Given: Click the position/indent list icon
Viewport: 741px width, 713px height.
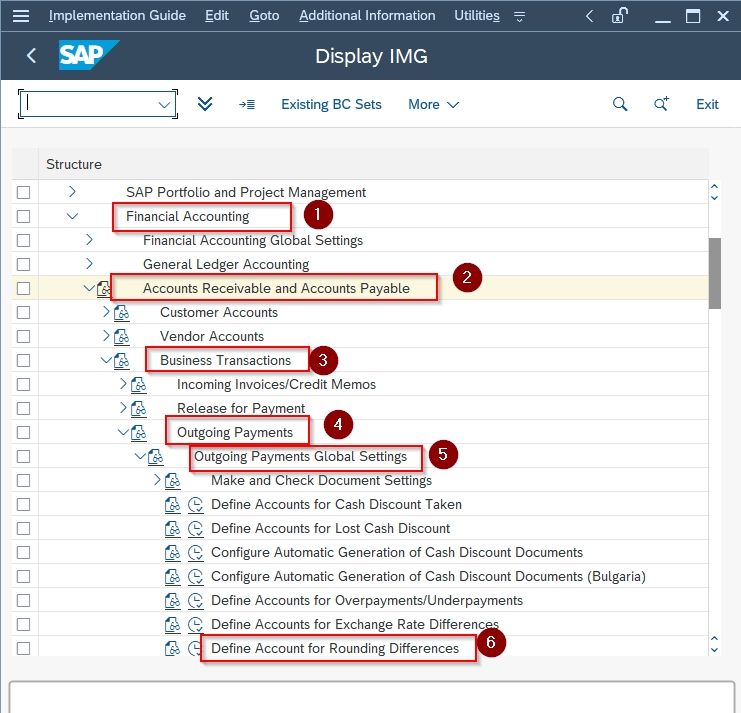Looking at the screenshot, I should [x=247, y=104].
